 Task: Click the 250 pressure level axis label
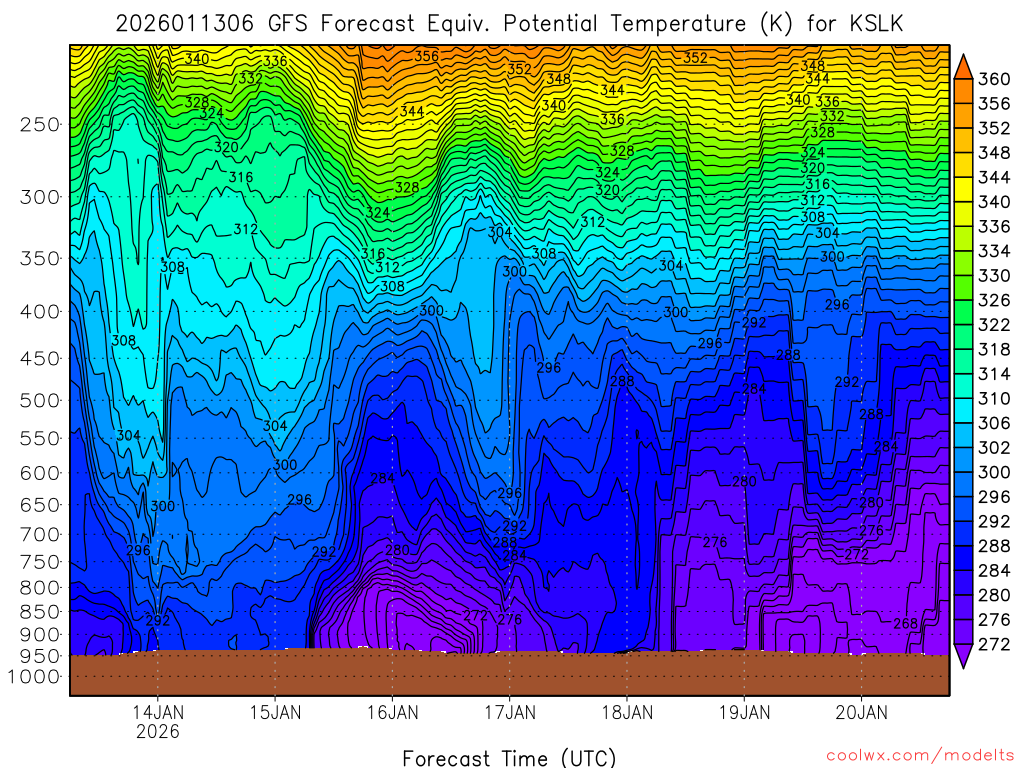point(40,124)
